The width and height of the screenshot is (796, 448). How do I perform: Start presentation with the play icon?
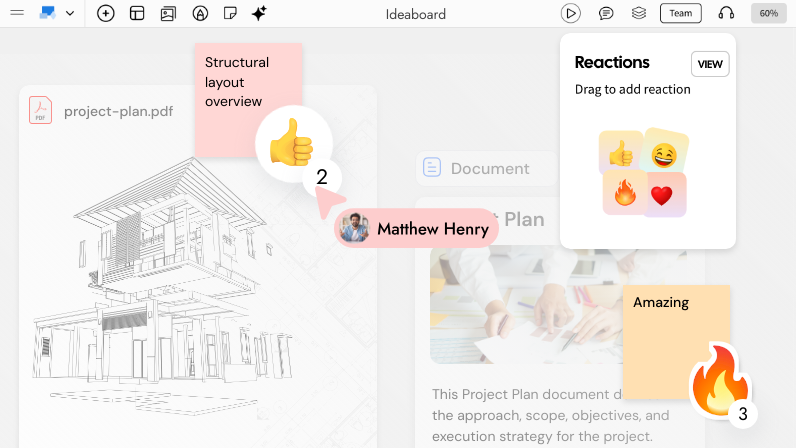tap(571, 14)
